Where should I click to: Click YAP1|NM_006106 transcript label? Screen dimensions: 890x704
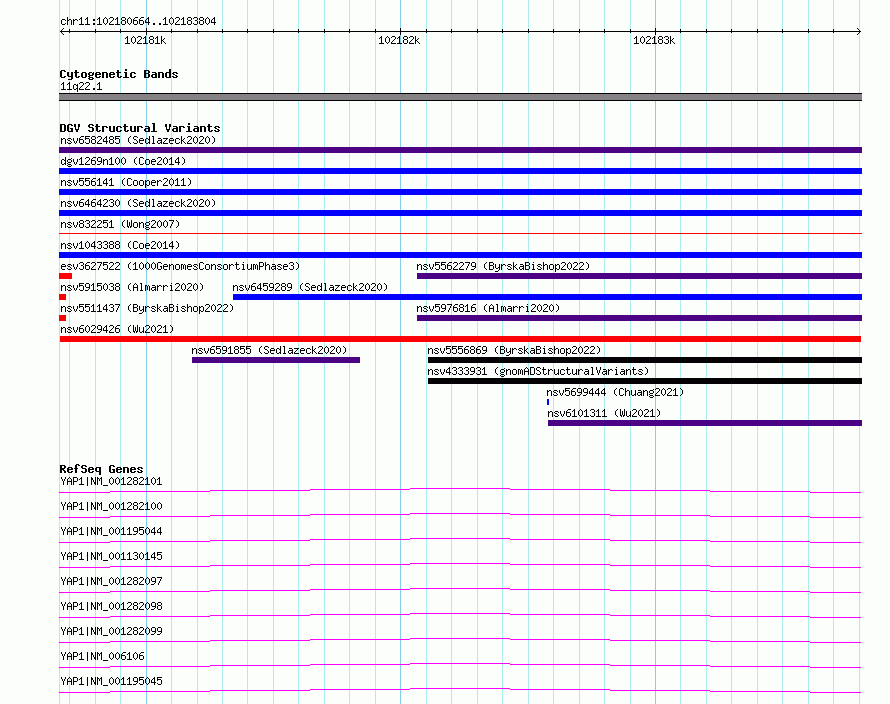click(102, 656)
